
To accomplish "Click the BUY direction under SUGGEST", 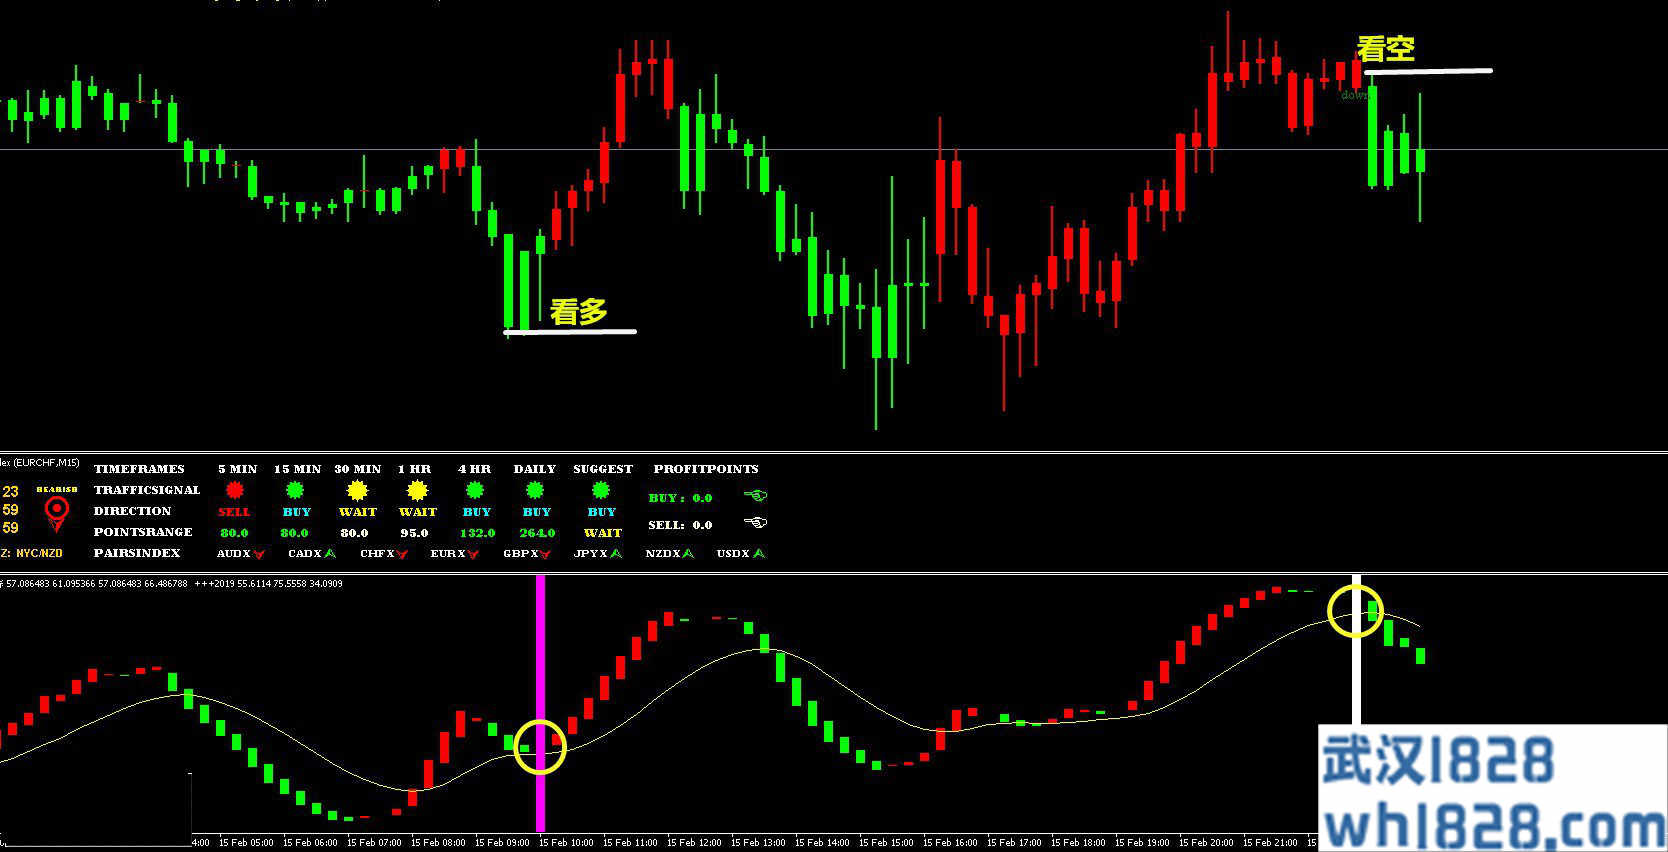I will 602,512.
